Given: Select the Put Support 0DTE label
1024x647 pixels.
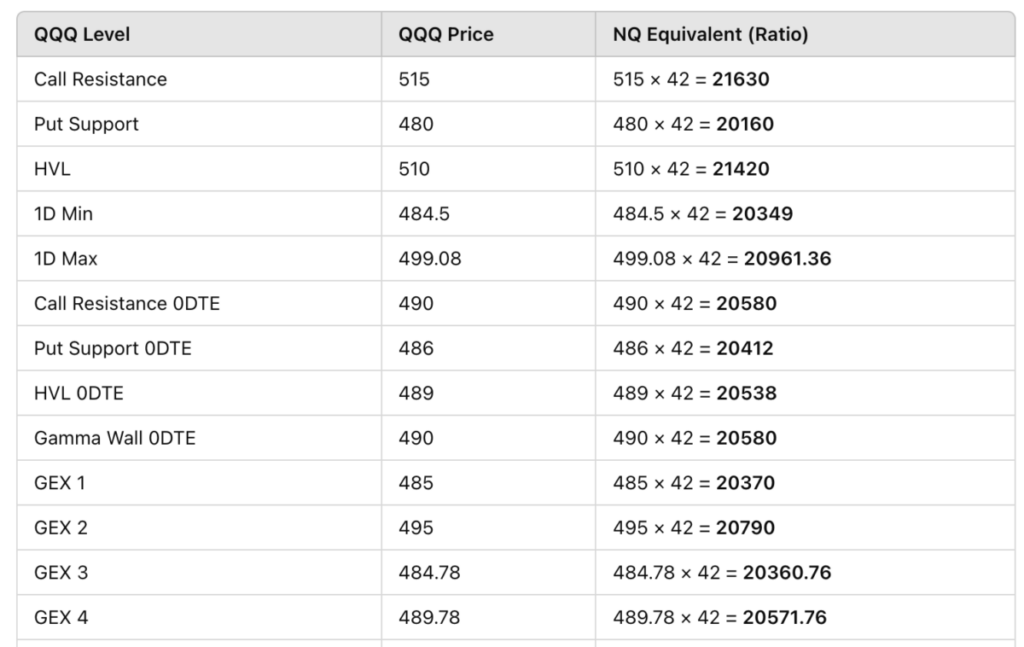Looking at the screenshot, I should 113,348.
